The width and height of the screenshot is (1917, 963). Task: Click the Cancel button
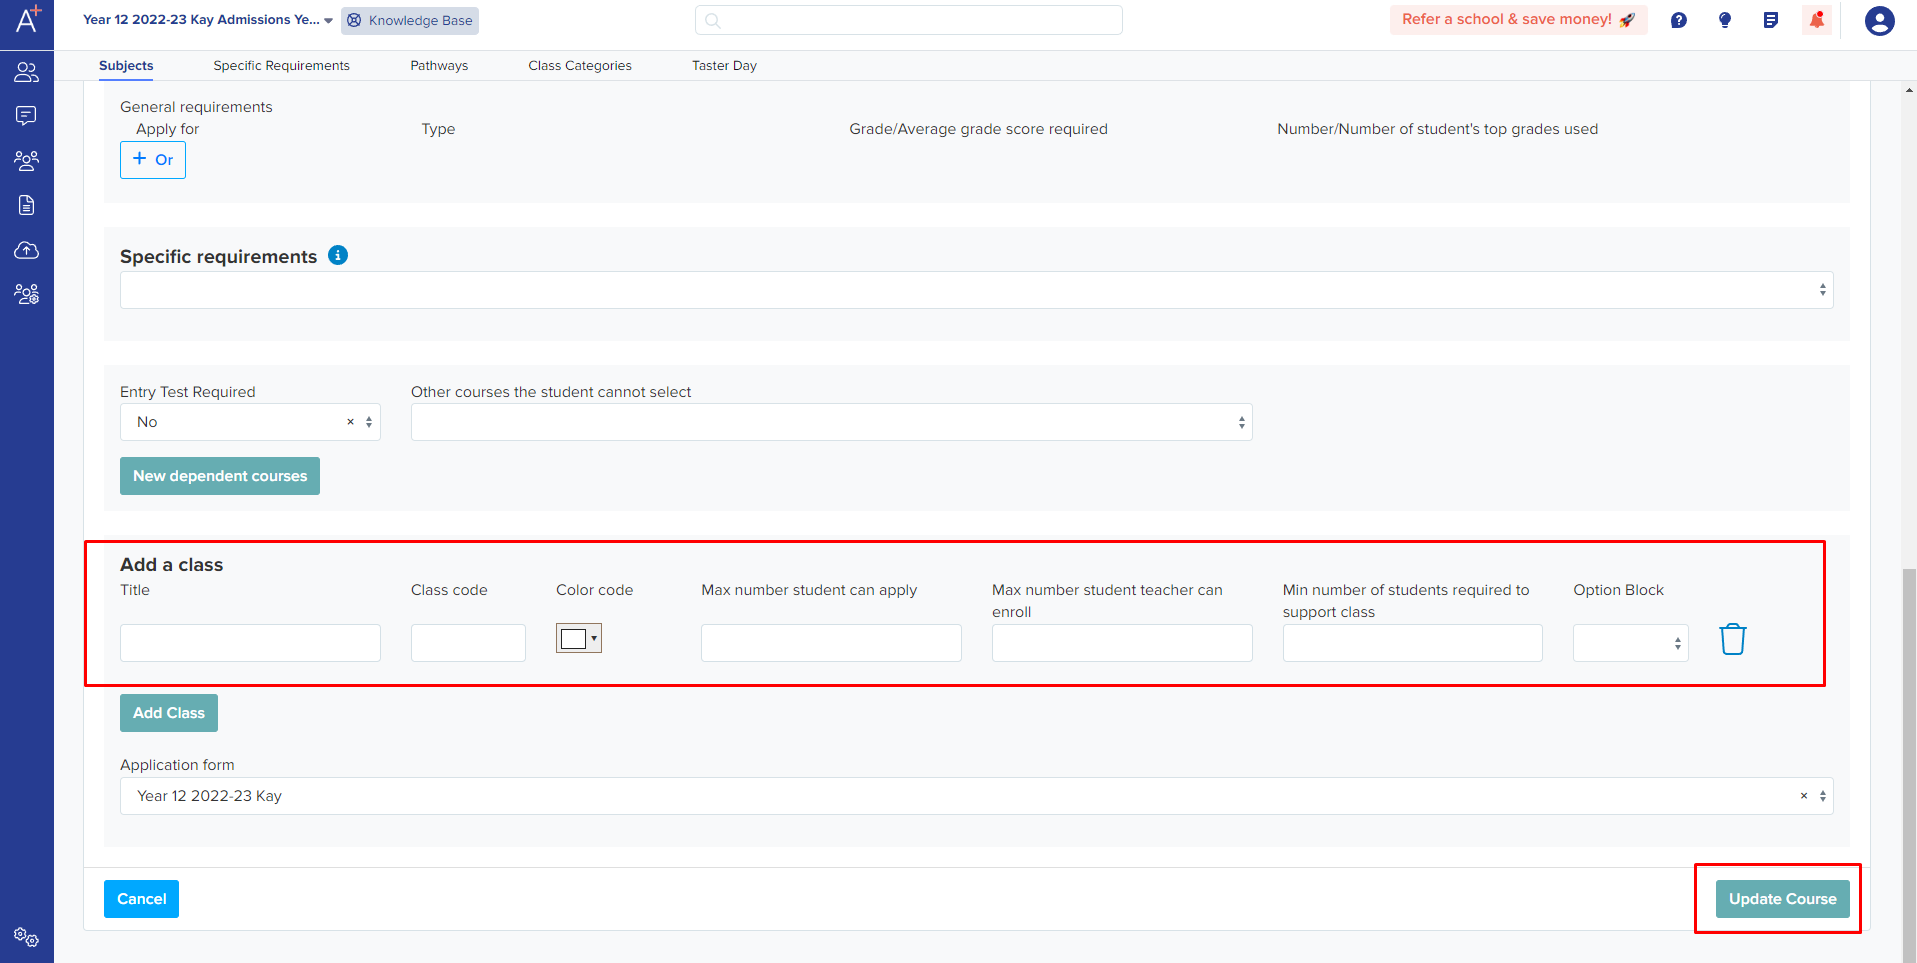[142, 899]
